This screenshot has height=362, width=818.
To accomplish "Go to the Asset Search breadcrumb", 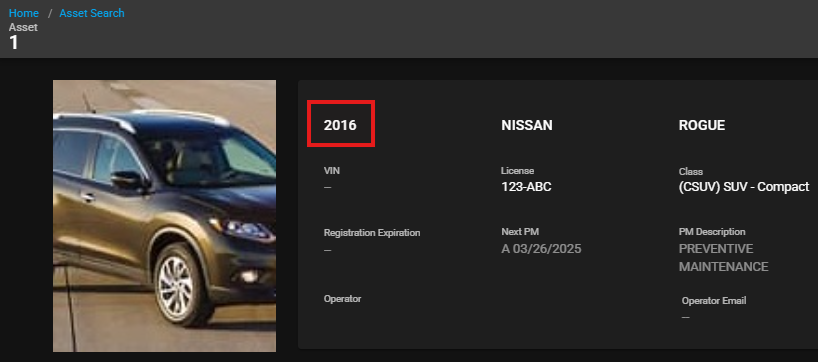I will tap(92, 13).
